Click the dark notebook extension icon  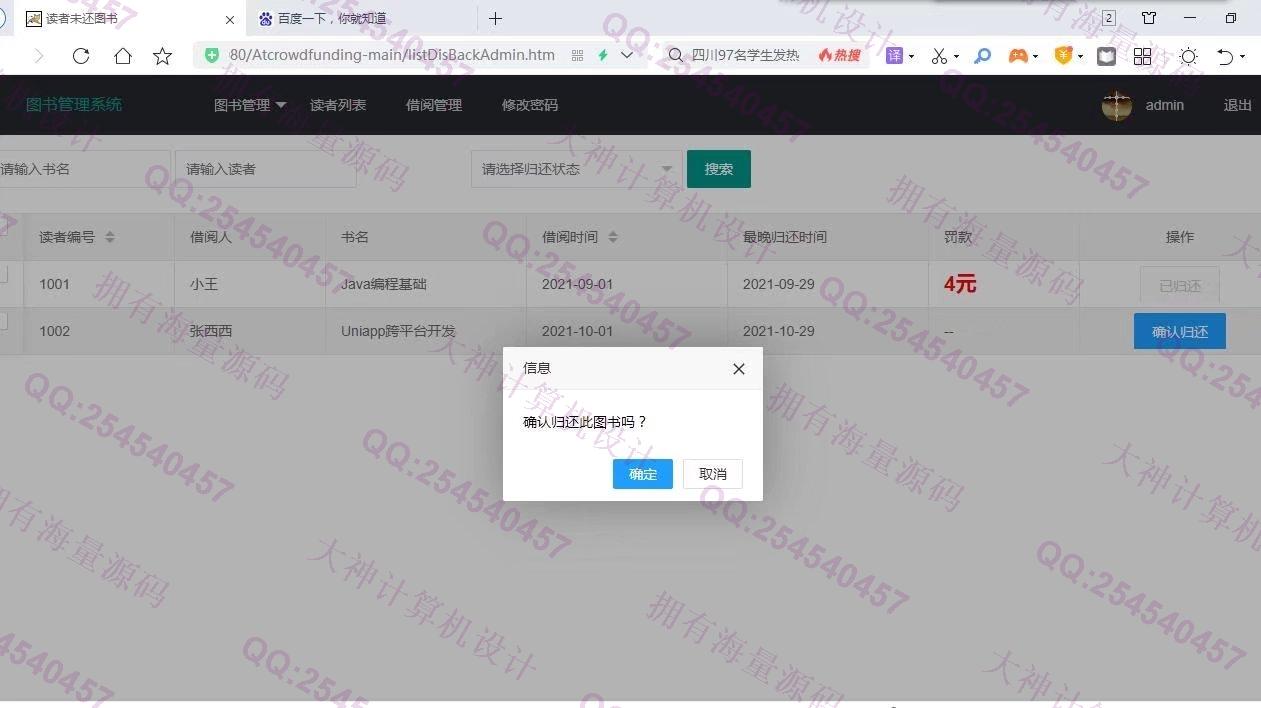point(1106,56)
